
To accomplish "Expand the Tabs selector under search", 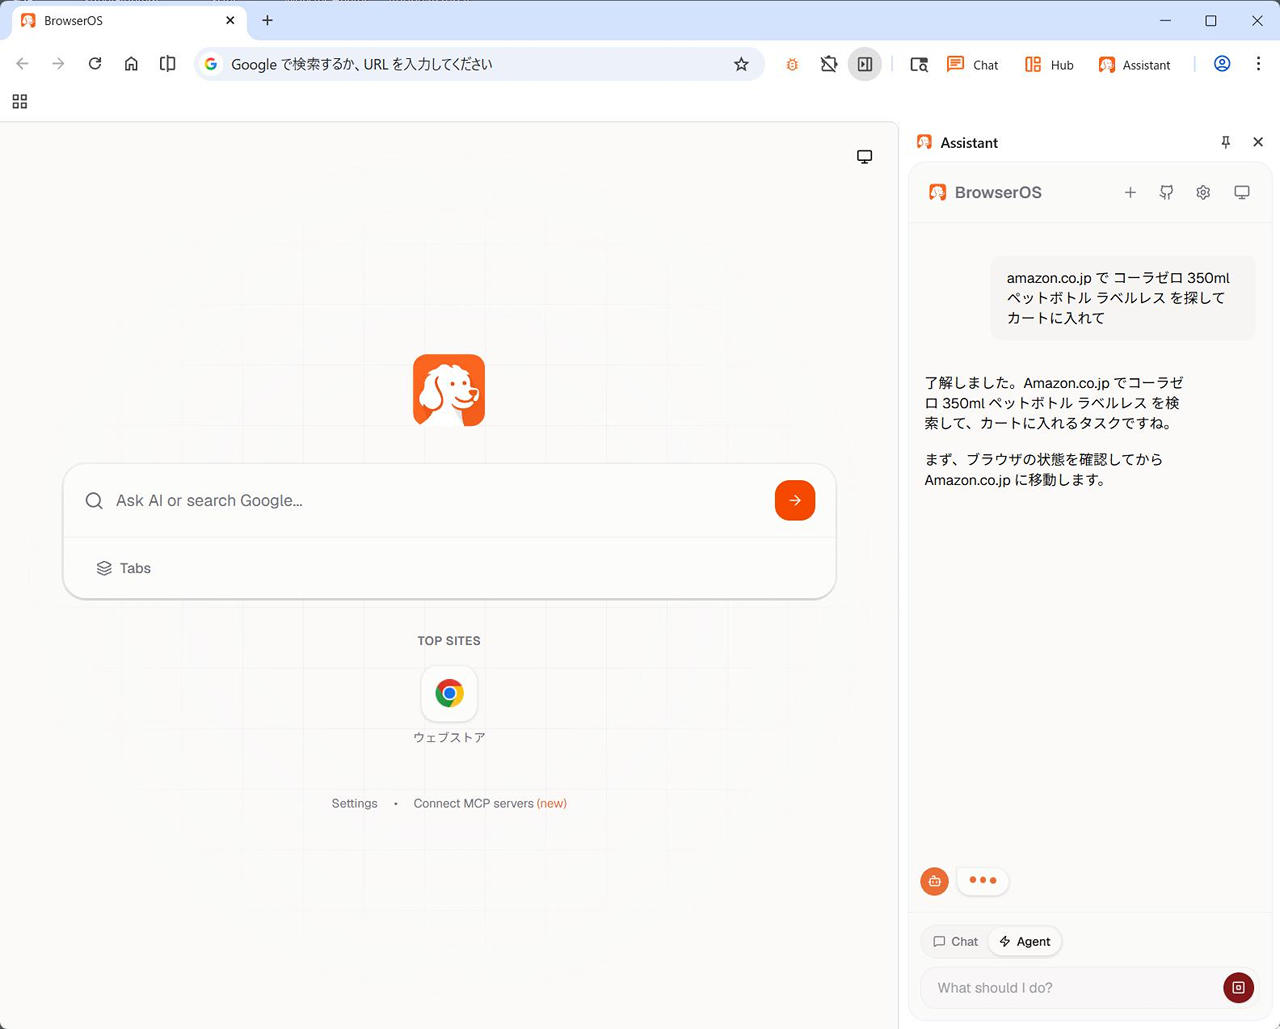I will coord(124,568).
